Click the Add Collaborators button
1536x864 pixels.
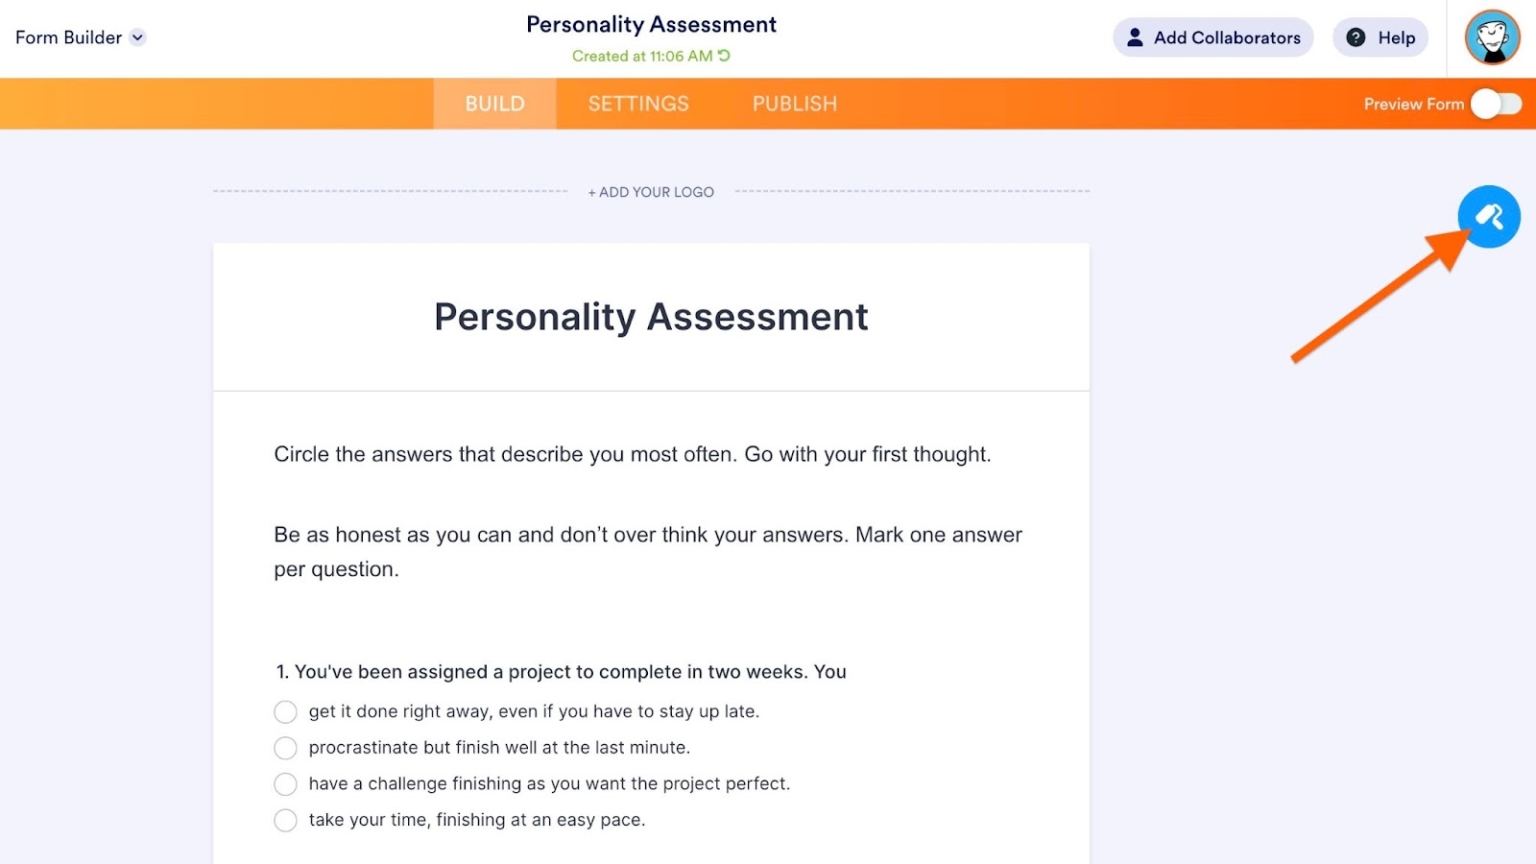click(x=1213, y=37)
